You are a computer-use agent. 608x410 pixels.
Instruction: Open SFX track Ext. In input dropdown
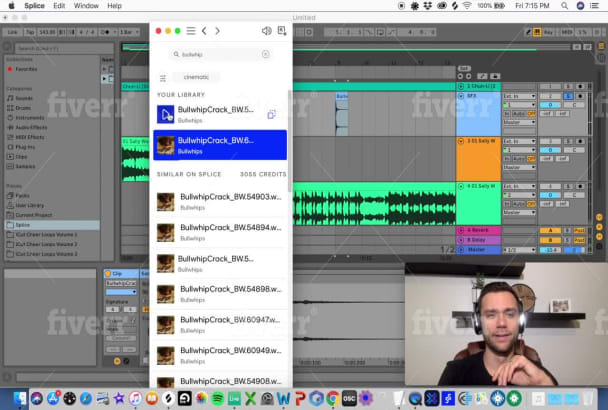[x=520, y=96]
